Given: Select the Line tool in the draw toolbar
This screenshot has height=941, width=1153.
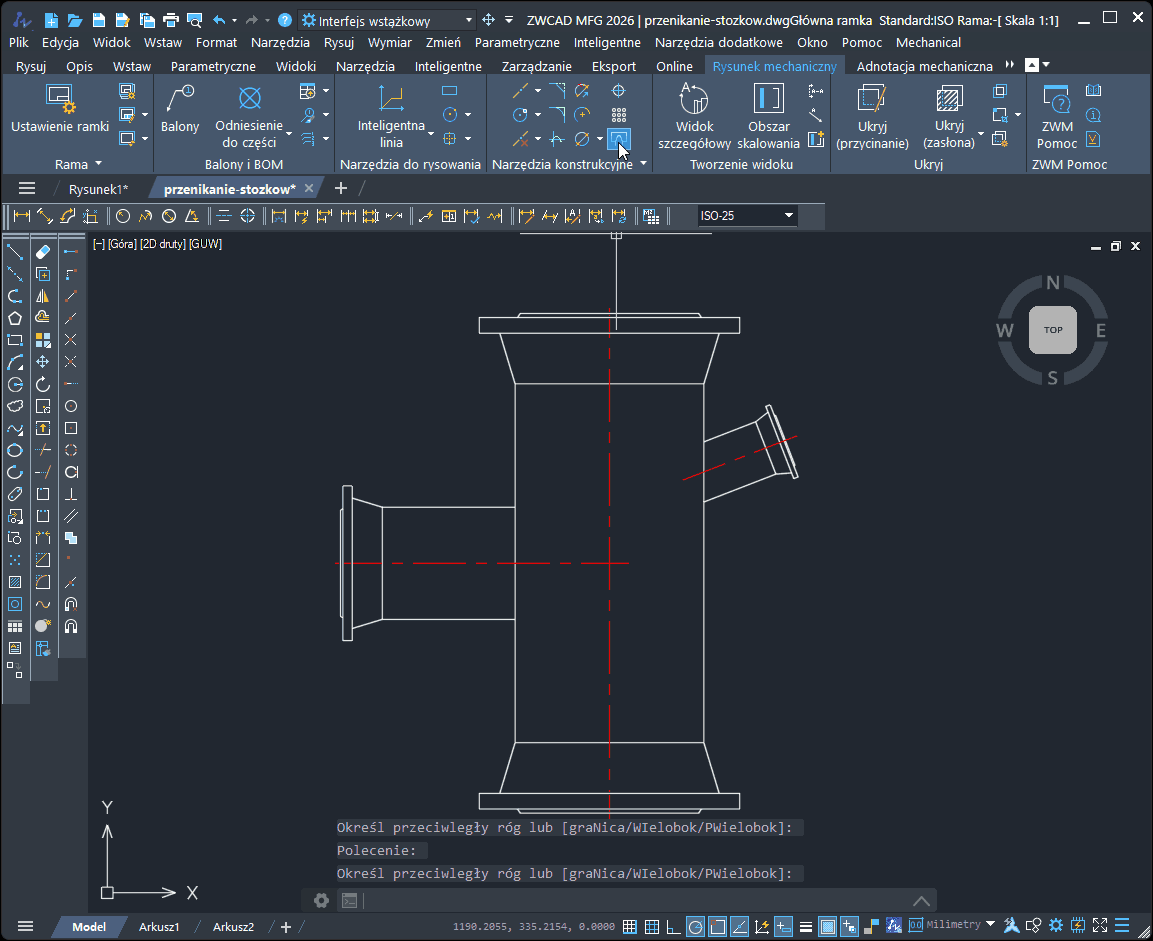Looking at the screenshot, I should [15, 252].
